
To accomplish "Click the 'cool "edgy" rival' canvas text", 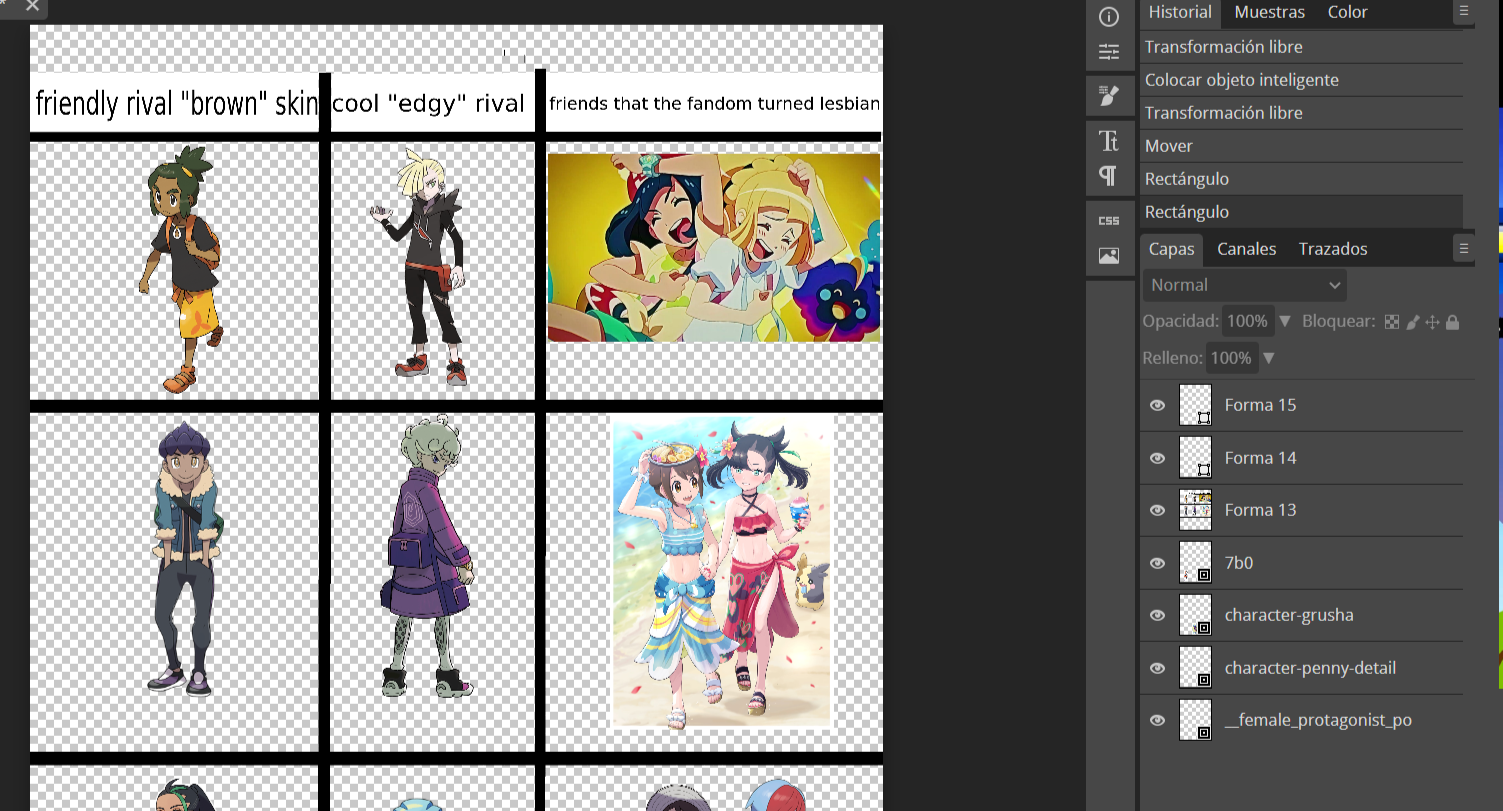I will click(428, 103).
